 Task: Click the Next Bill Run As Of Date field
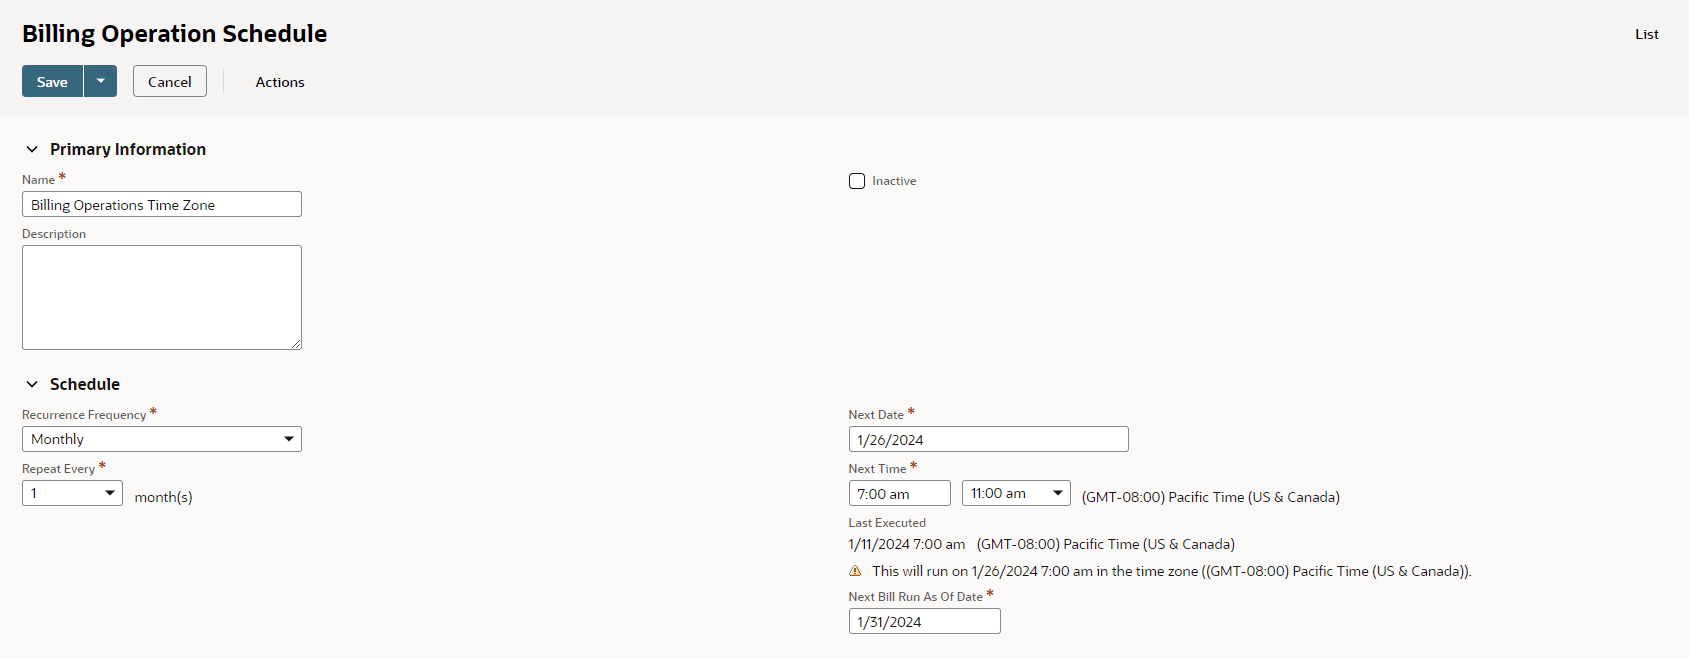[x=925, y=621]
